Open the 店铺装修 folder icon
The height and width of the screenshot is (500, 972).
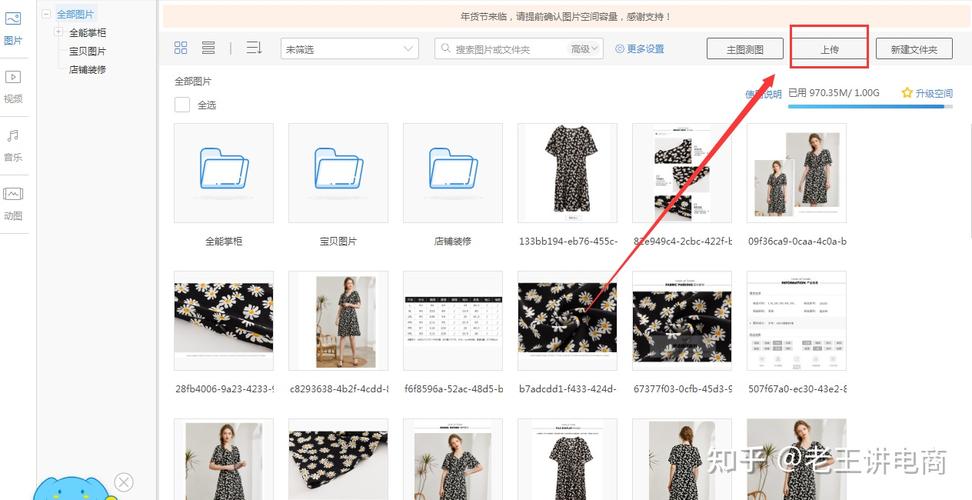pos(453,168)
